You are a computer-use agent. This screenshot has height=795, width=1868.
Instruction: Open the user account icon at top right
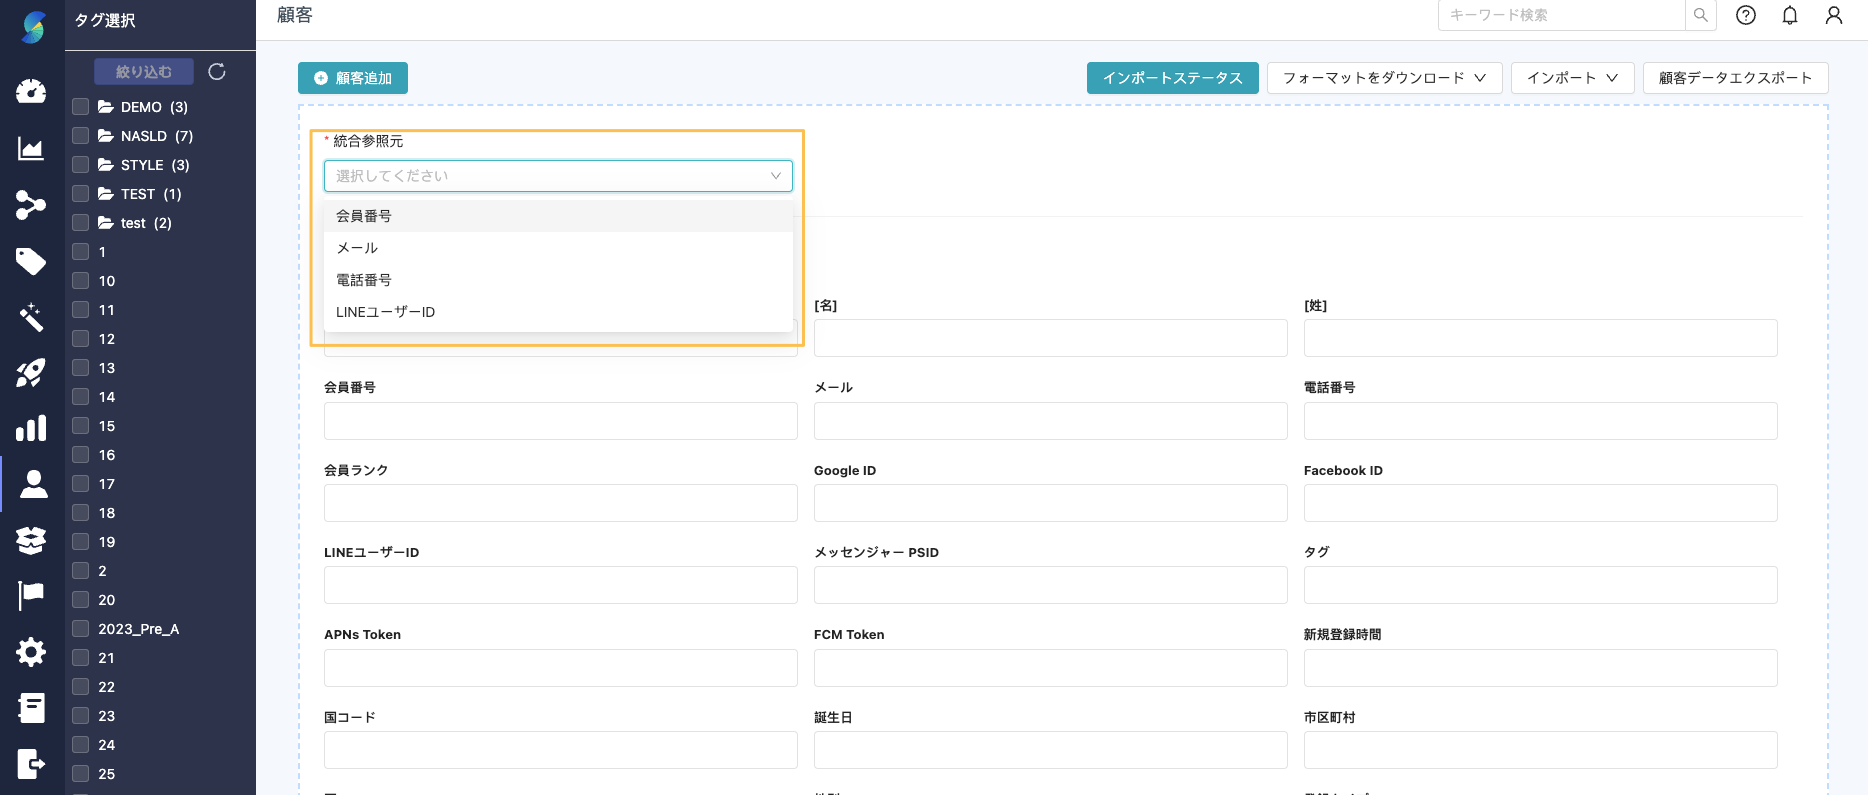[1834, 15]
